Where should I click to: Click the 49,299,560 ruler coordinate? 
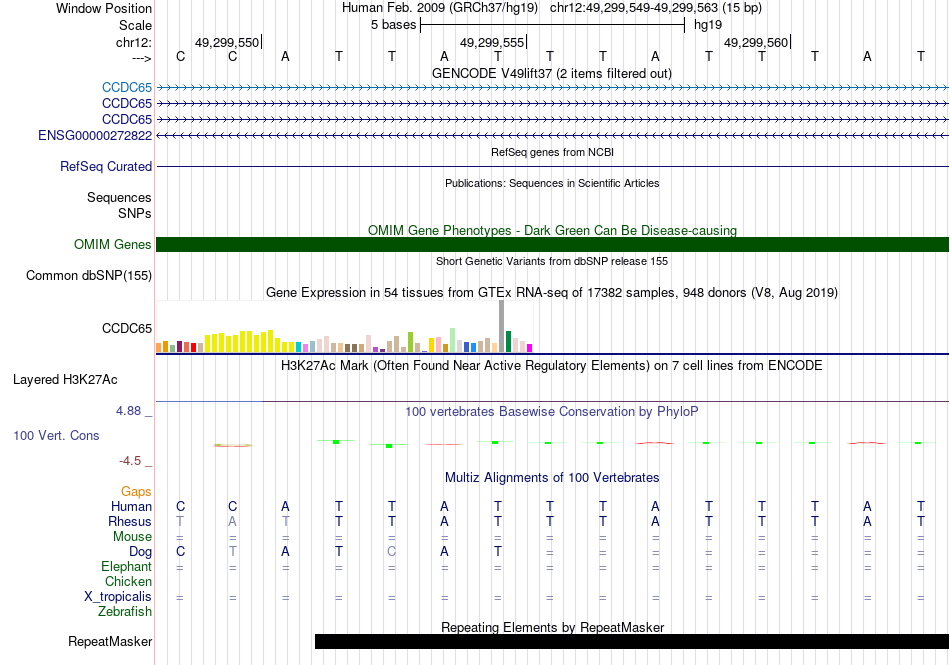[x=756, y=42]
